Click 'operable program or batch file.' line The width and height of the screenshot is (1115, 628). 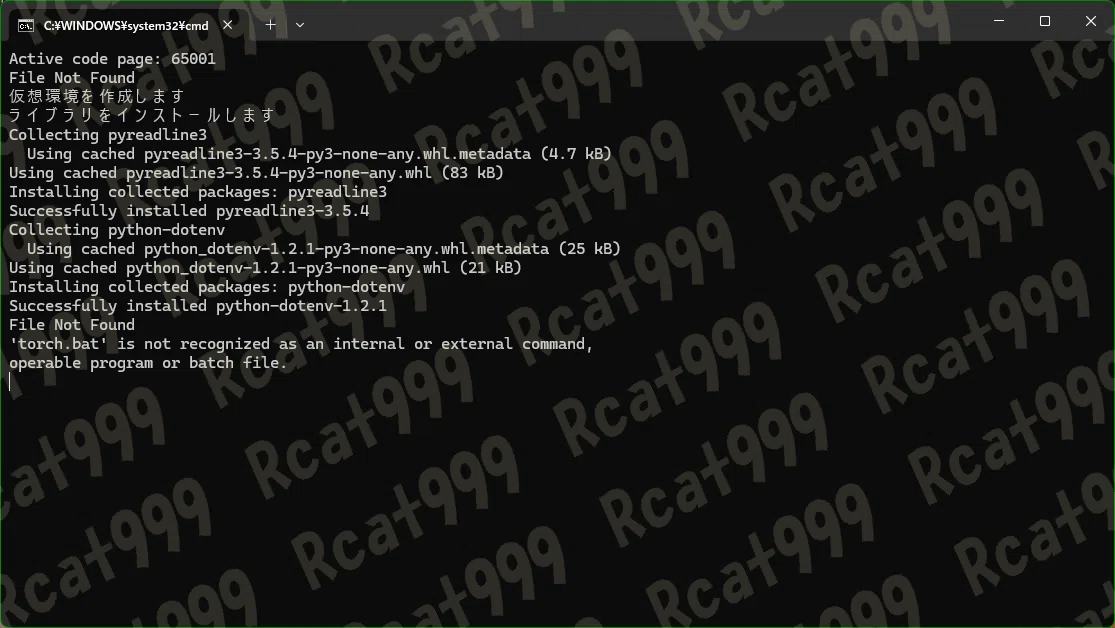click(148, 363)
